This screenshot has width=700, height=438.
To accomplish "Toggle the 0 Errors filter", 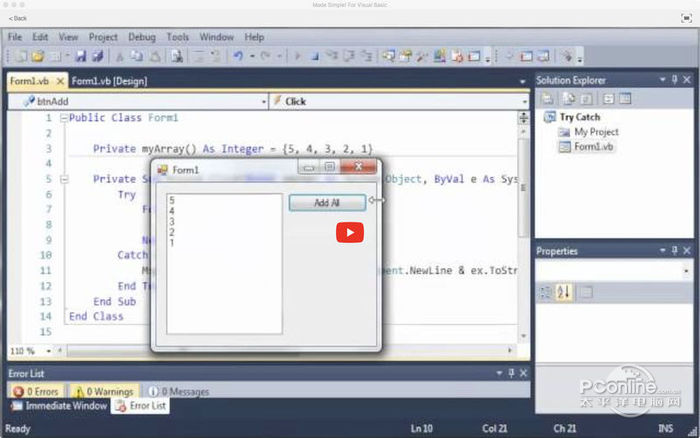I will pyautogui.click(x=36, y=392).
